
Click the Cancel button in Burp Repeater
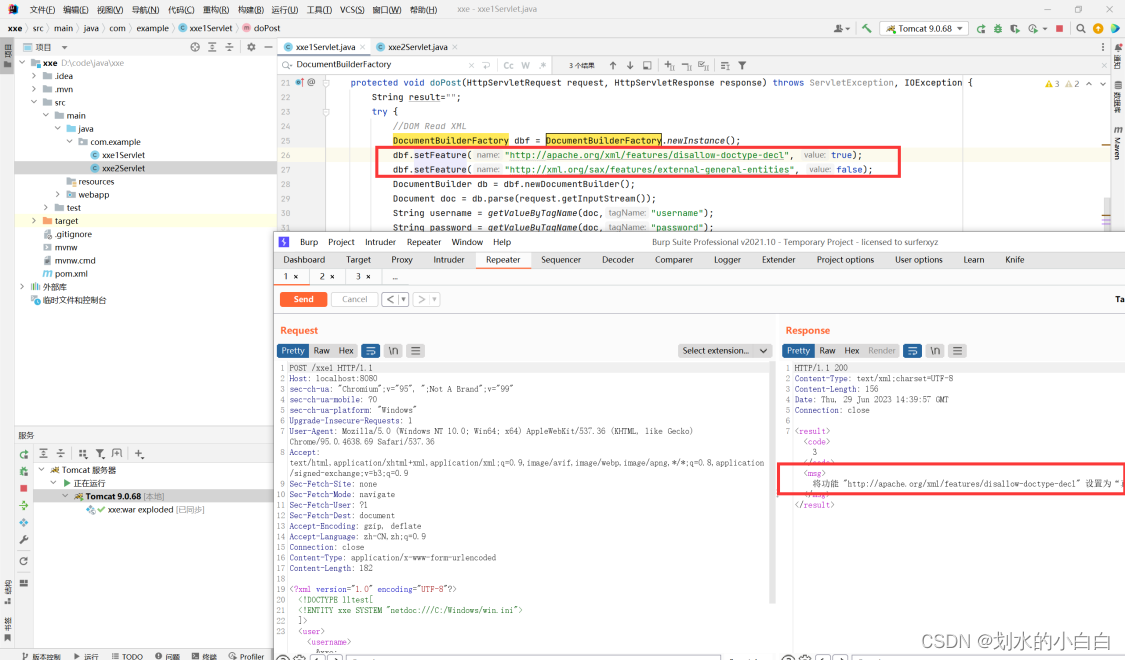tap(354, 299)
